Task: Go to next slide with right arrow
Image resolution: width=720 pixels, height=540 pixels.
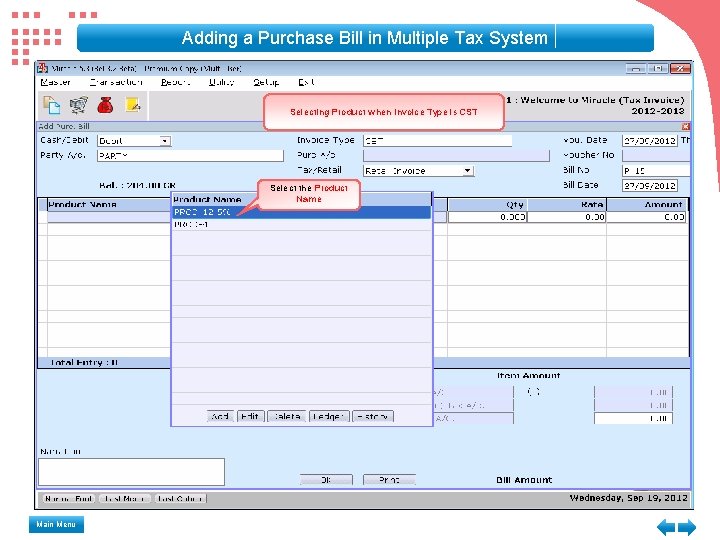Action: coord(686,527)
